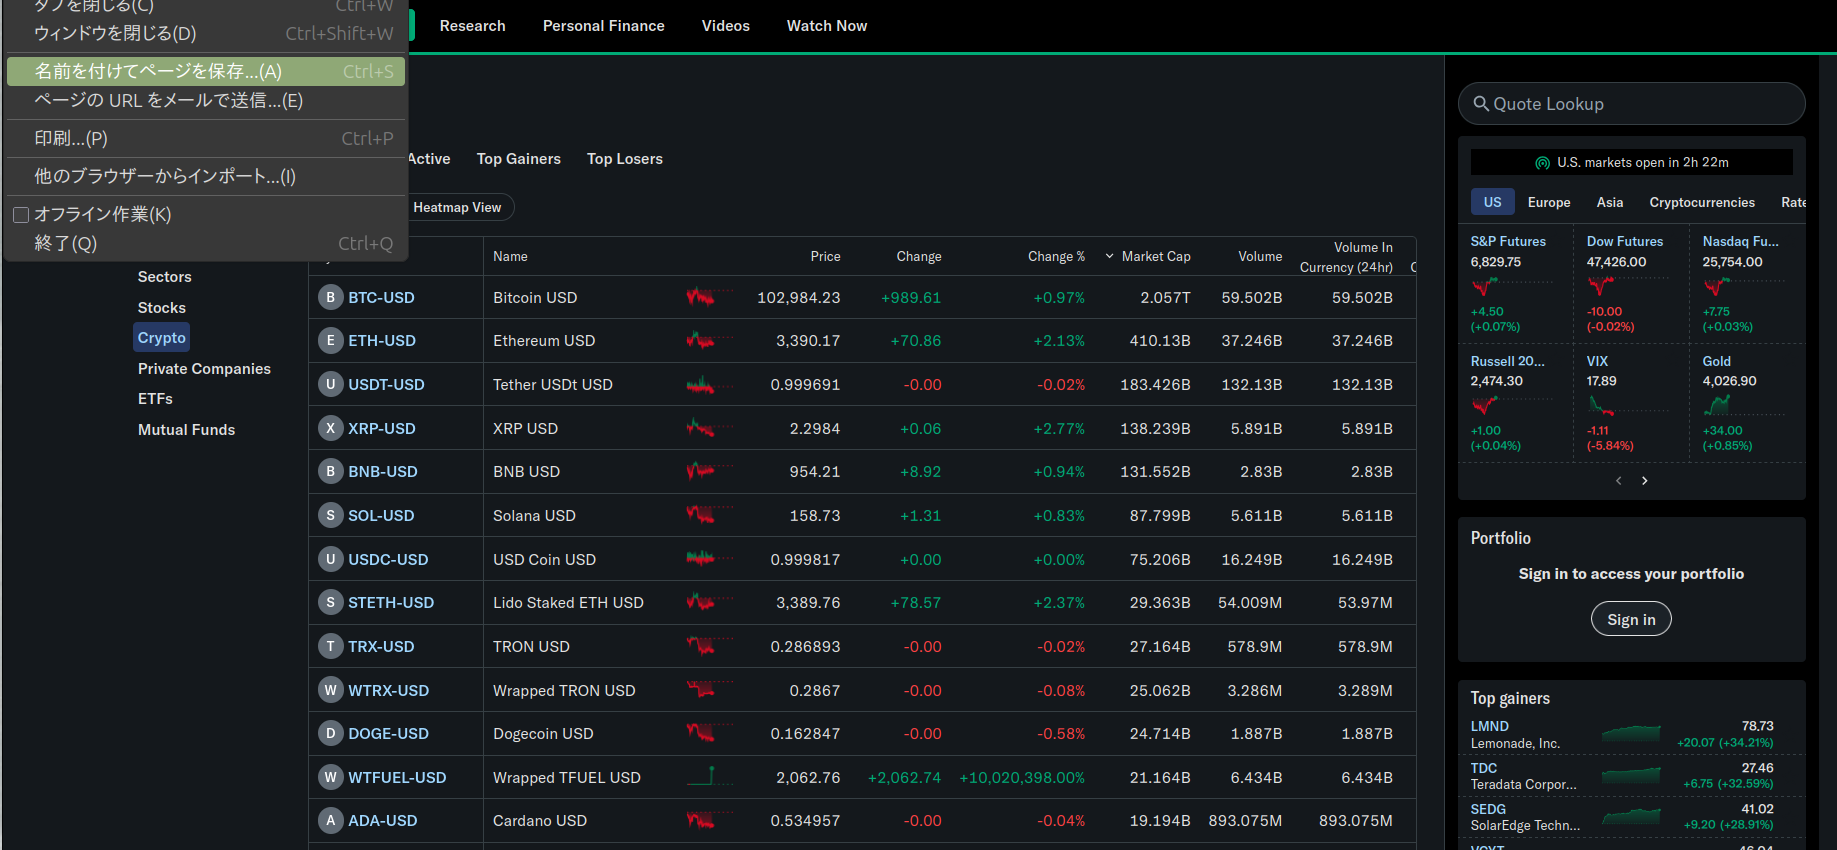1837x850 pixels.
Task: Open the Cryptocurrencies markets tab
Action: coord(1701,203)
